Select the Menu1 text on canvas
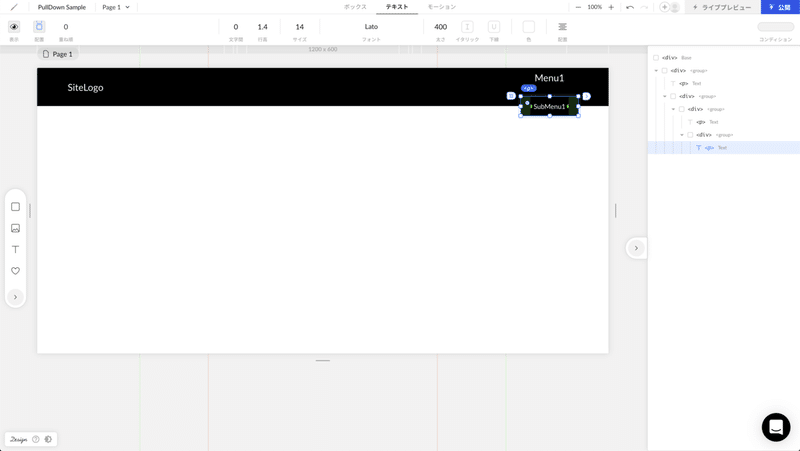Screen dimensions: 800x451 click(x=549, y=78)
